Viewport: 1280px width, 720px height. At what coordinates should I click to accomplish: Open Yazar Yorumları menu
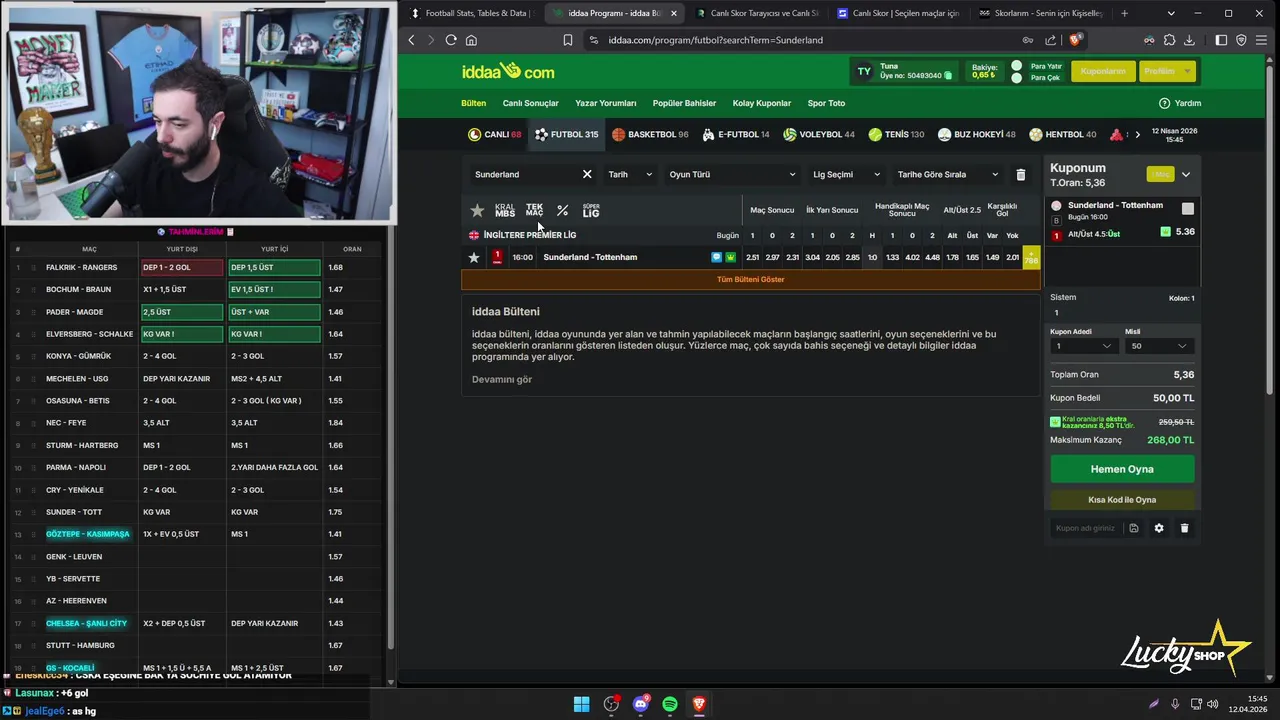(605, 103)
